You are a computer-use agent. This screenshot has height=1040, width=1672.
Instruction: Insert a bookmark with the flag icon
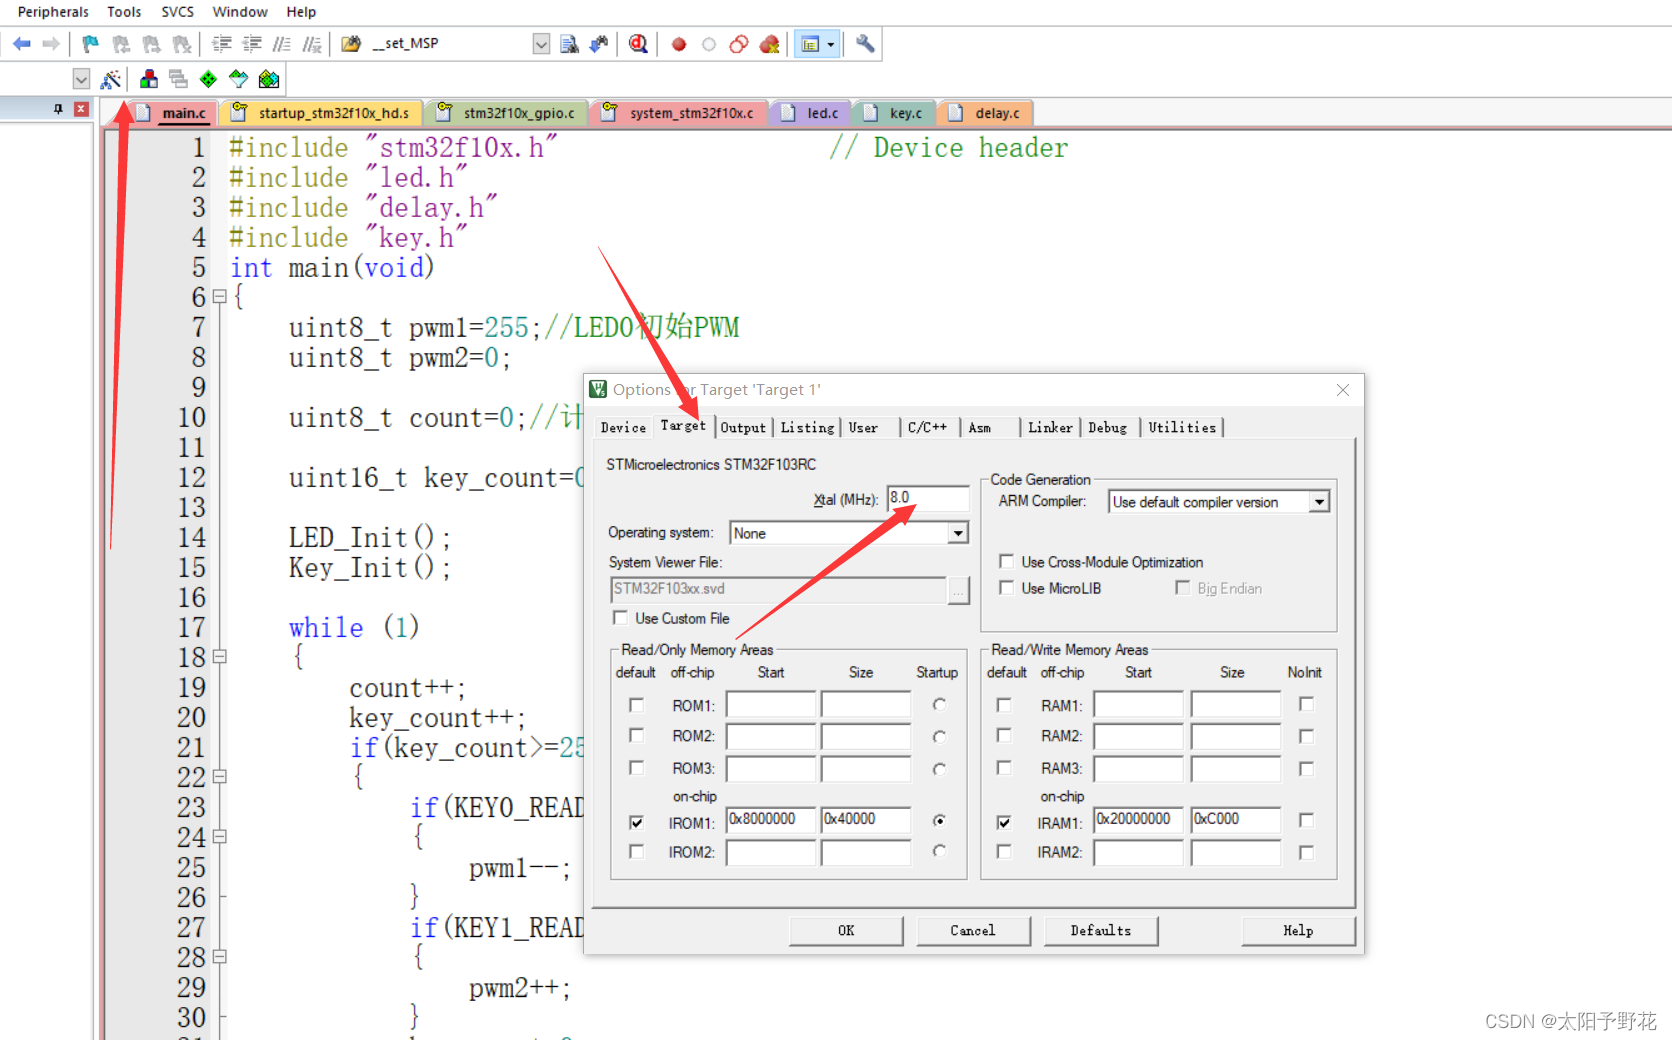click(x=91, y=44)
